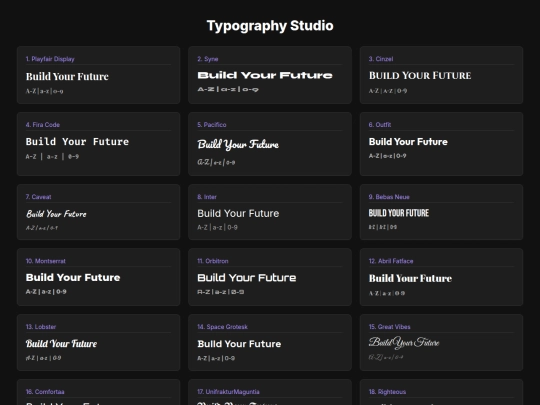This screenshot has height=405, width=540.
Task: Select the '5. Pacifico' font label
Action: pos(212,125)
